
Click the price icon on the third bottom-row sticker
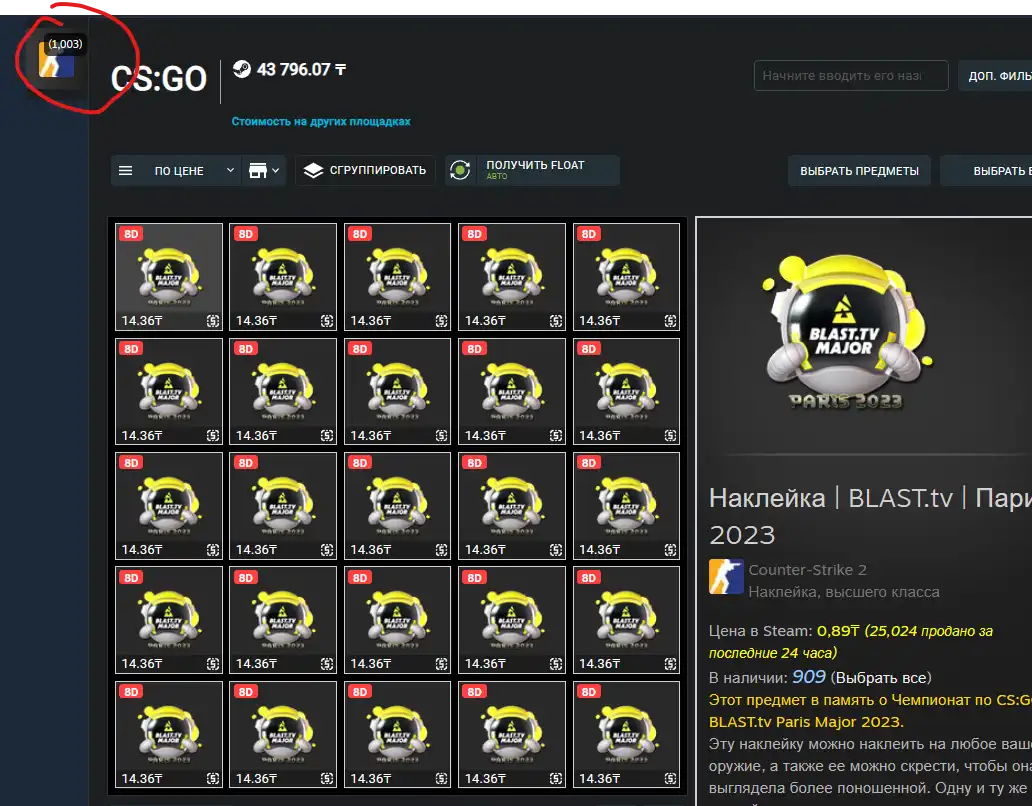coord(442,779)
